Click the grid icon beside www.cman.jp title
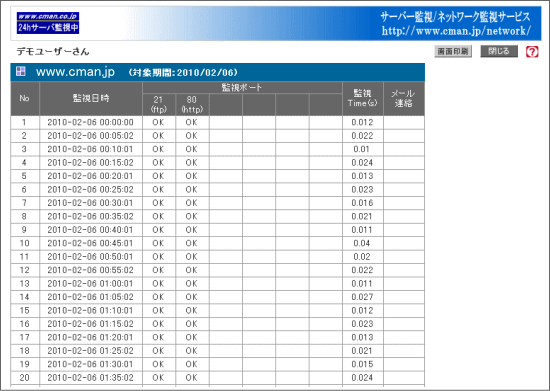 [21, 71]
